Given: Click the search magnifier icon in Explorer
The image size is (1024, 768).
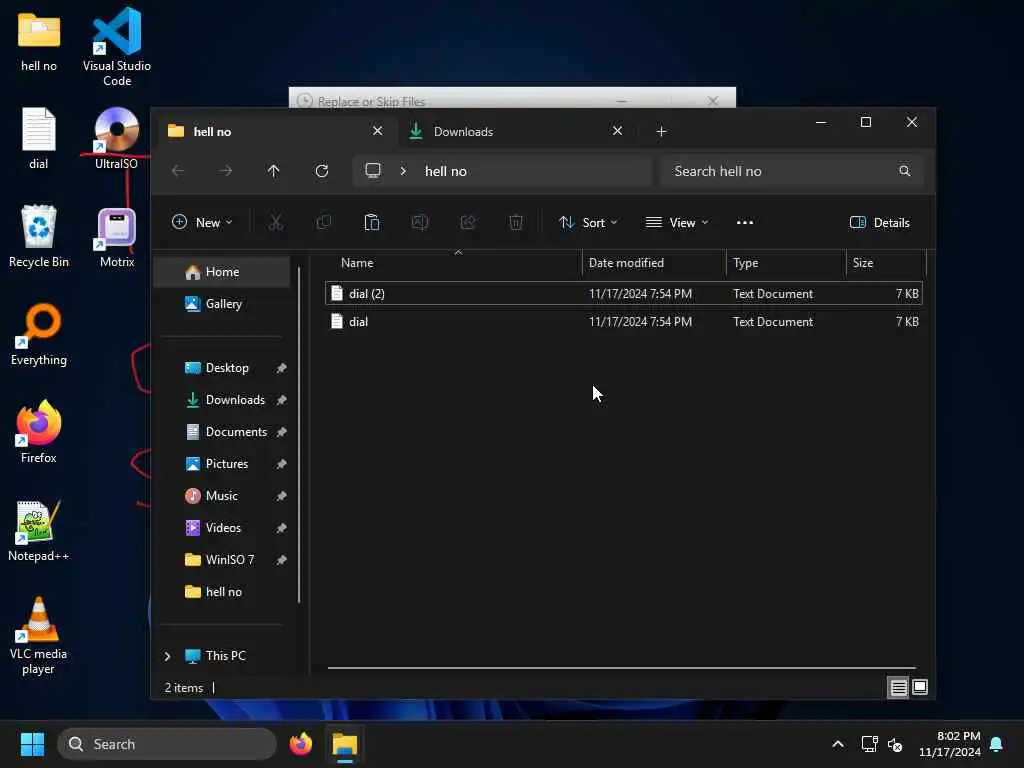Looking at the screenshot, I should click(x=904, y=171).
